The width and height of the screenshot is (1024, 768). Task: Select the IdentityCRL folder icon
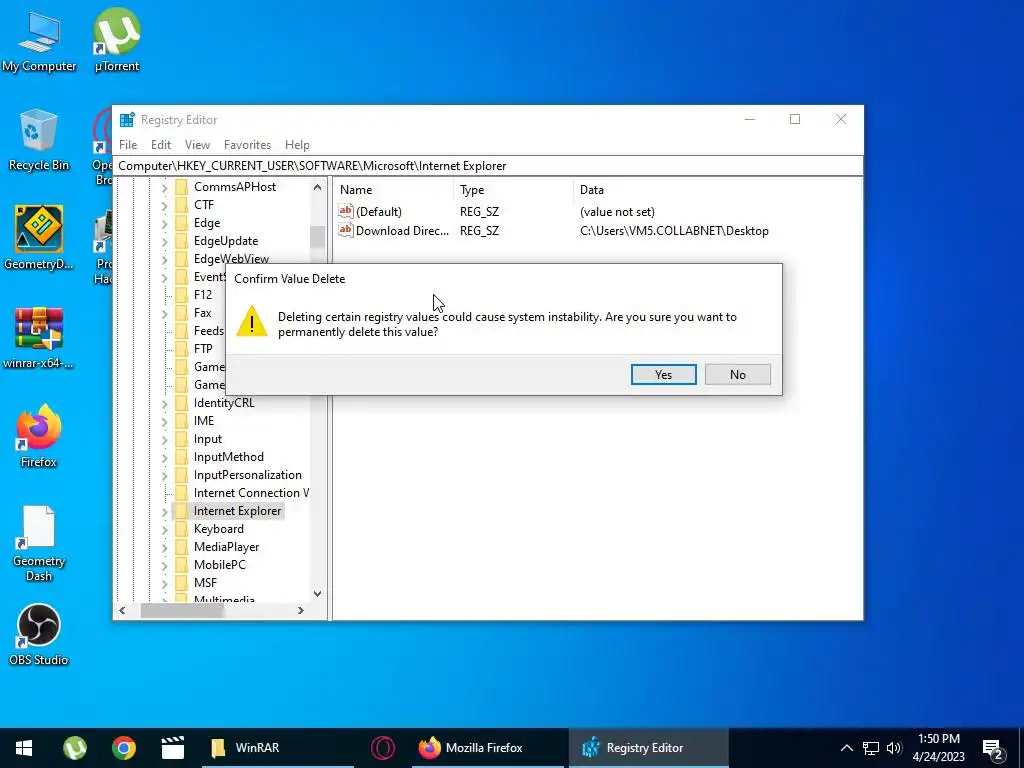coord(181,403)
